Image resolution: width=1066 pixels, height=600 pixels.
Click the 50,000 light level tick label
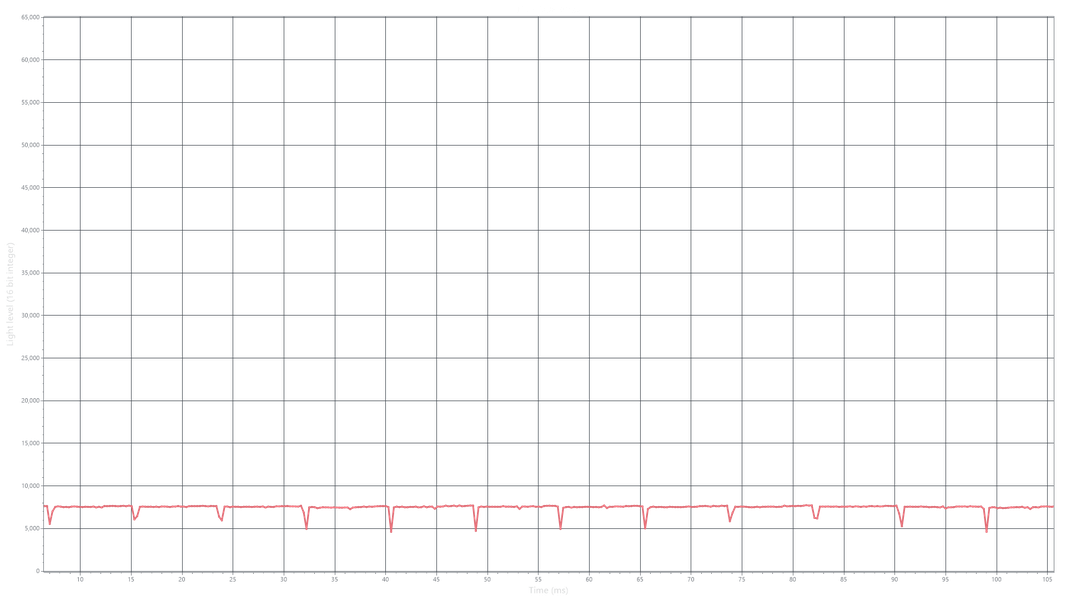[x=31, y=145]
